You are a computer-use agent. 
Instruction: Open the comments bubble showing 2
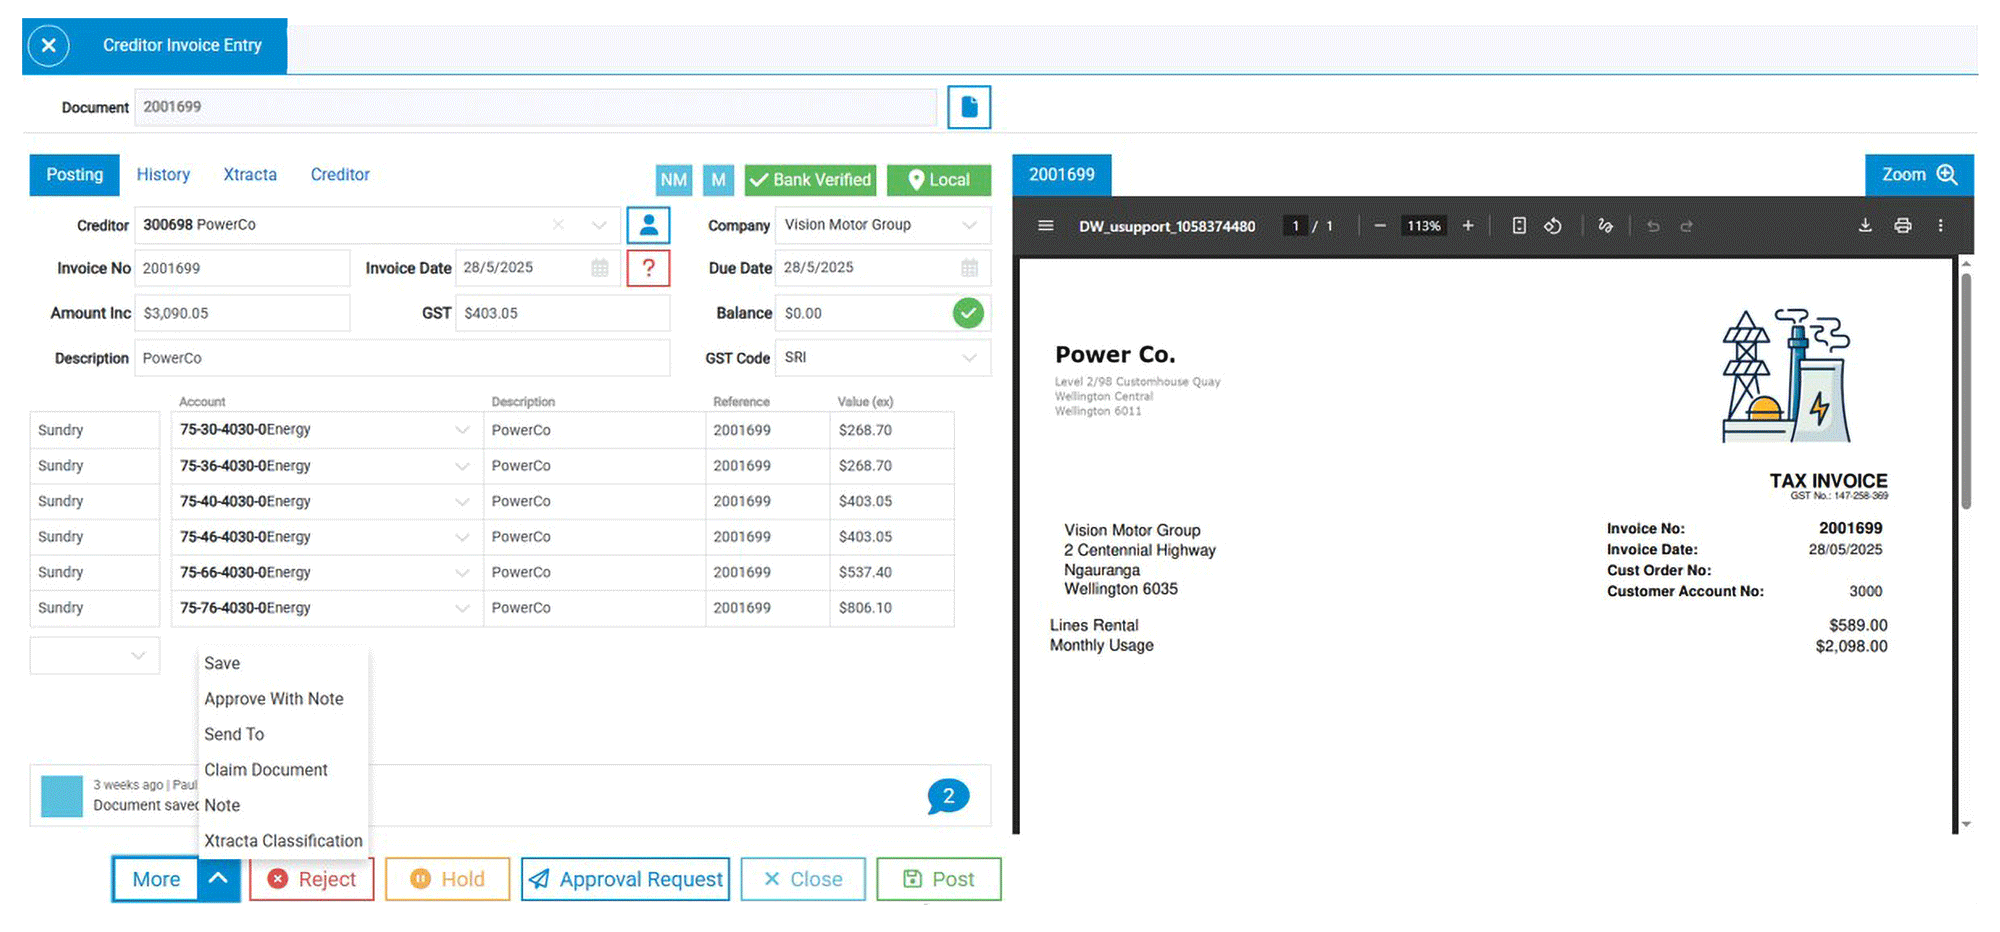(x=947, y=796)
